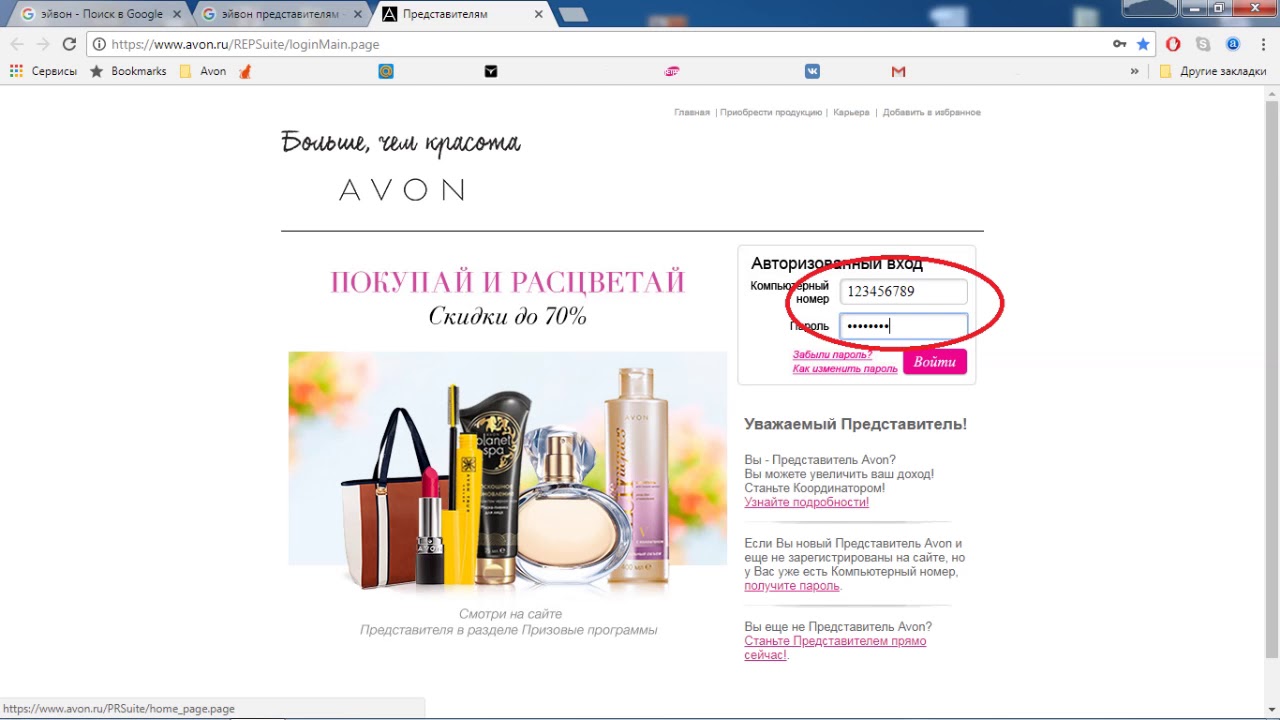Click the vertical page scrollbar

click(x=1271, y=380)
